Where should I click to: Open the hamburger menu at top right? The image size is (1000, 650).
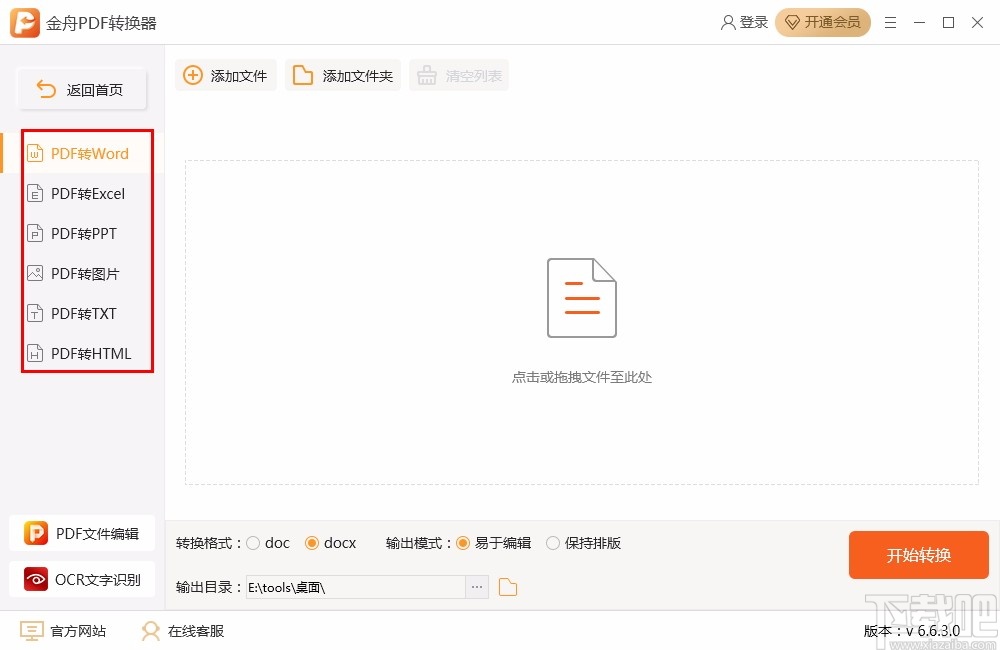click(x=891, y=22)
